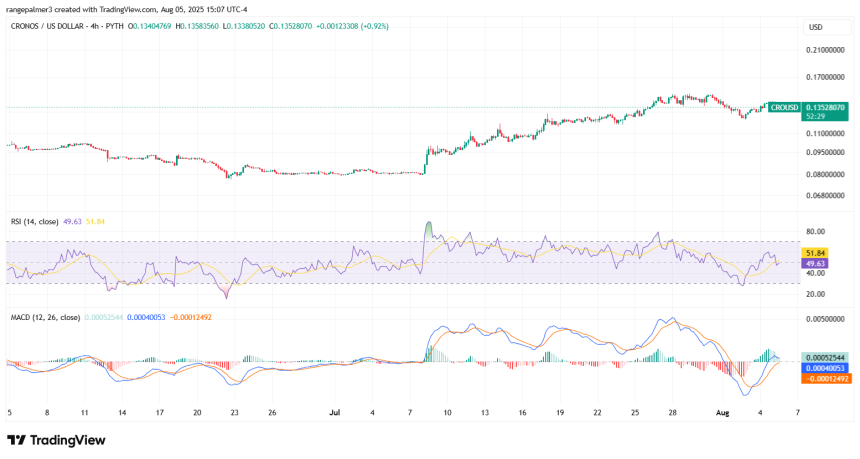
Task: Select the blue 0.00040053 MACD axis tag
Action: [x=825, y=368]
